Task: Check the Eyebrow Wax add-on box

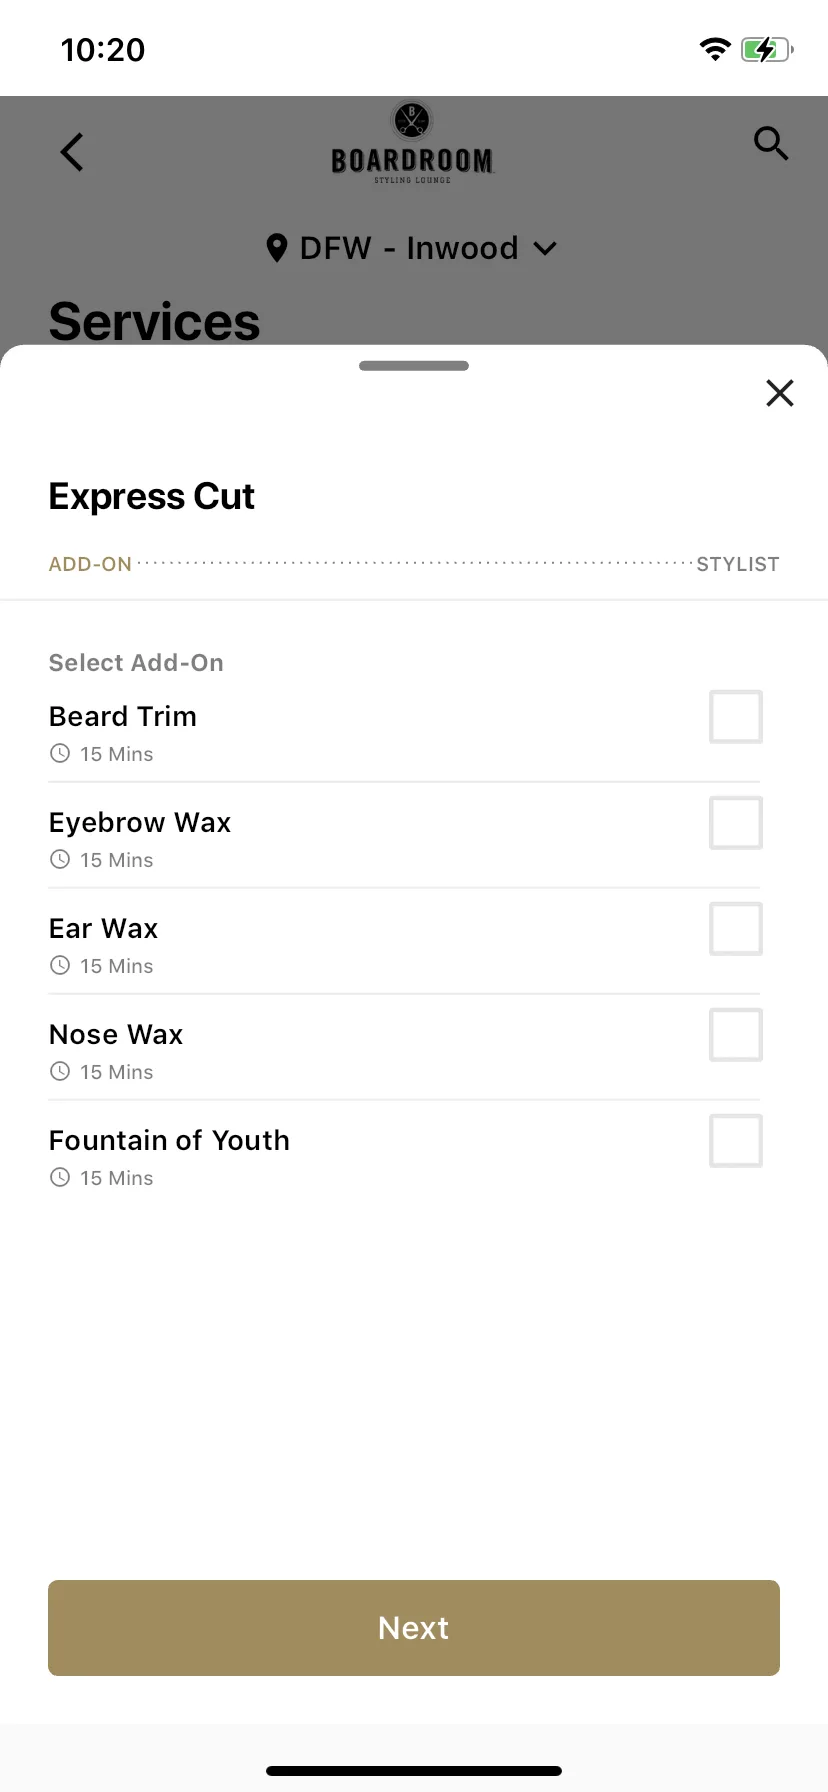Action: (736, 823)
